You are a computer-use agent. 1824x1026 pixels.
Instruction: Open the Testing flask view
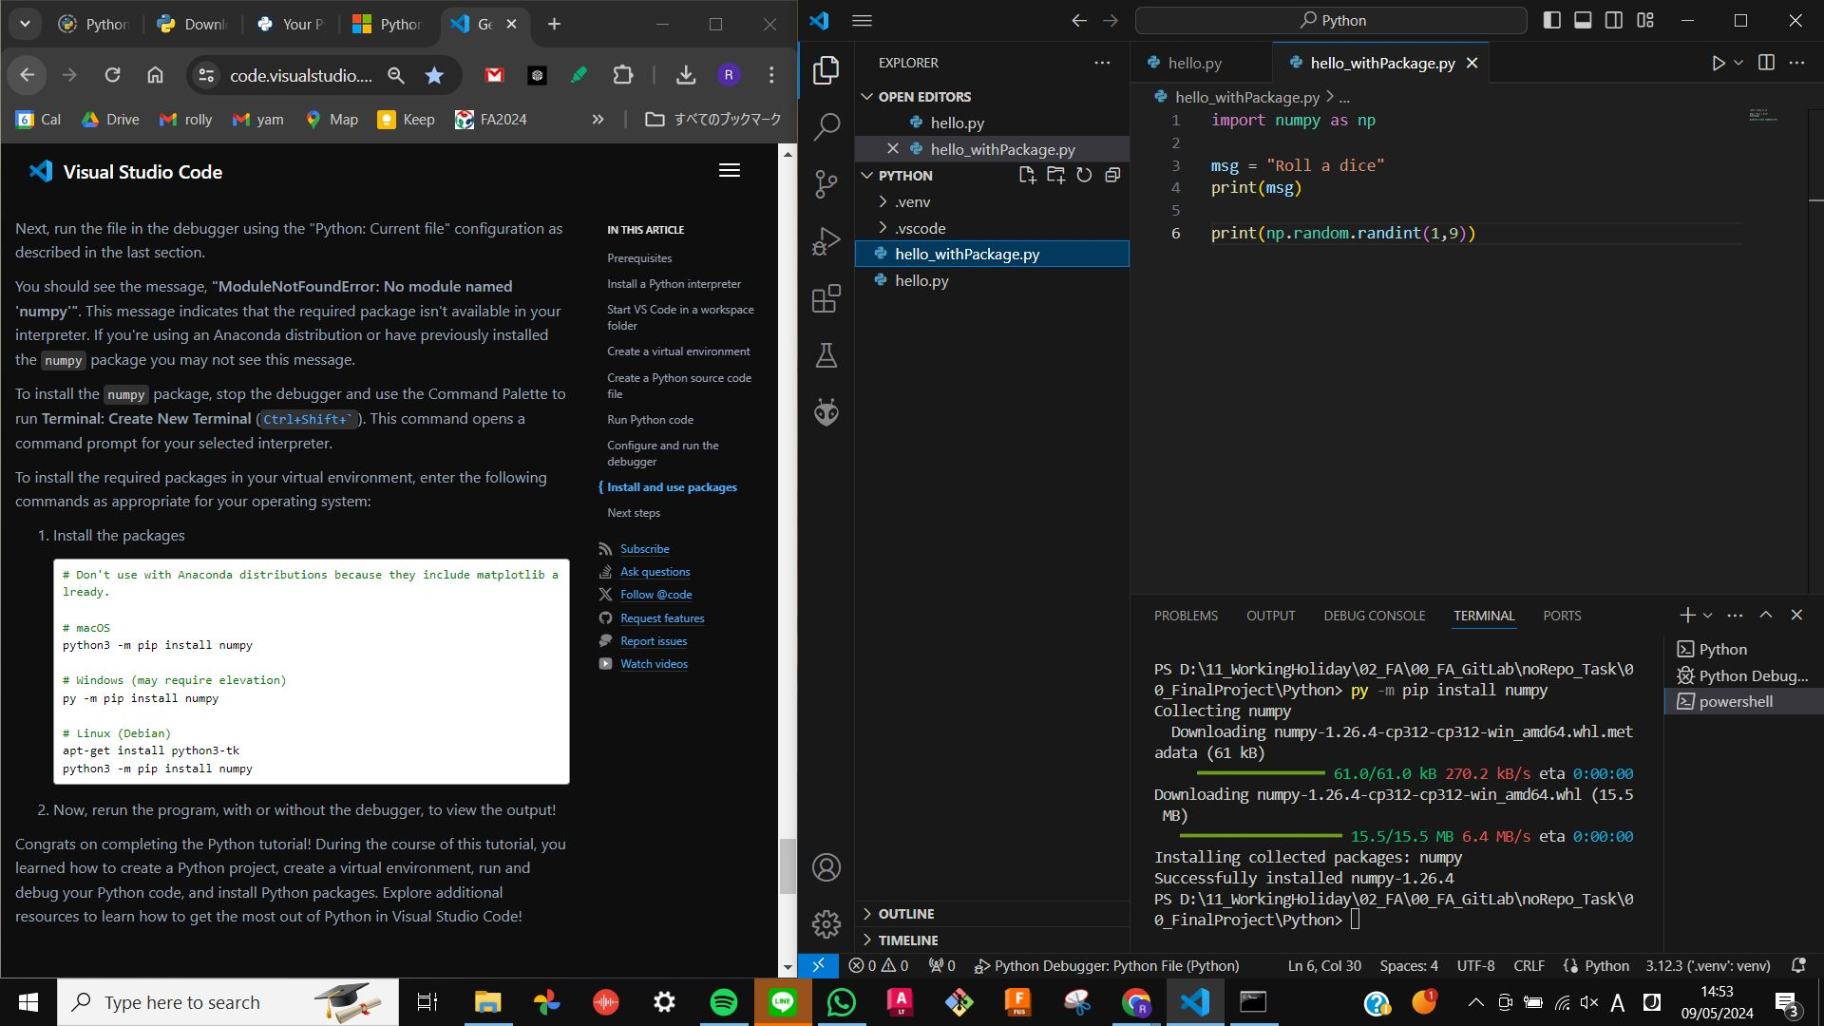[x=826, y=355]
